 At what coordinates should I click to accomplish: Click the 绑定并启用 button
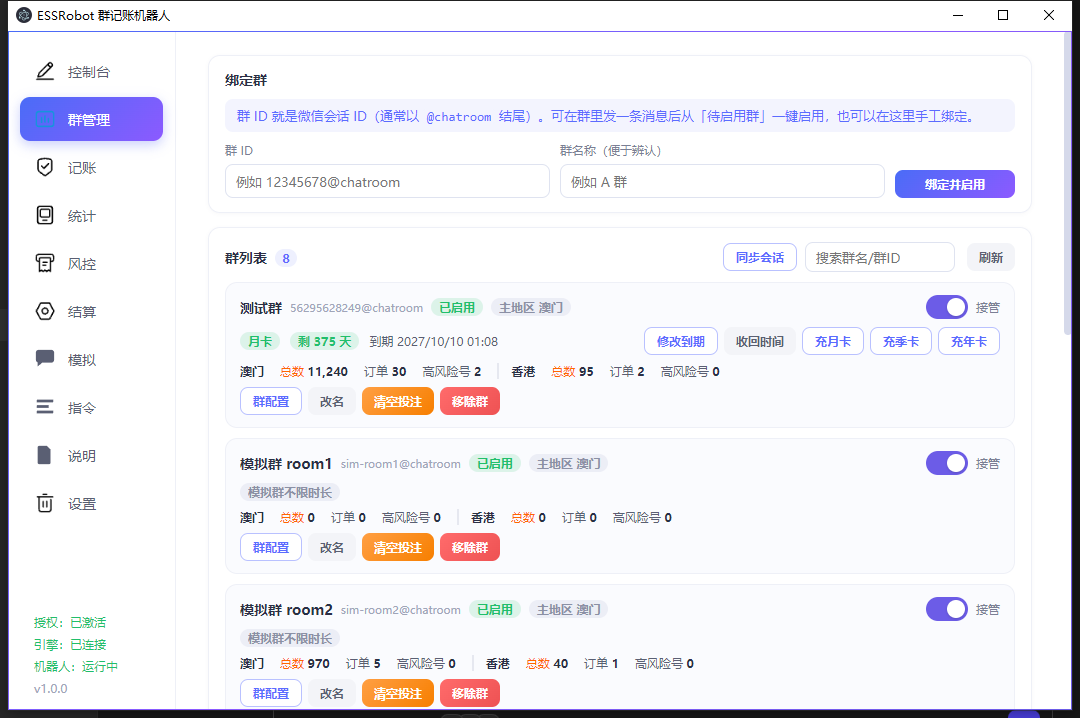click(x=955, y=184)
